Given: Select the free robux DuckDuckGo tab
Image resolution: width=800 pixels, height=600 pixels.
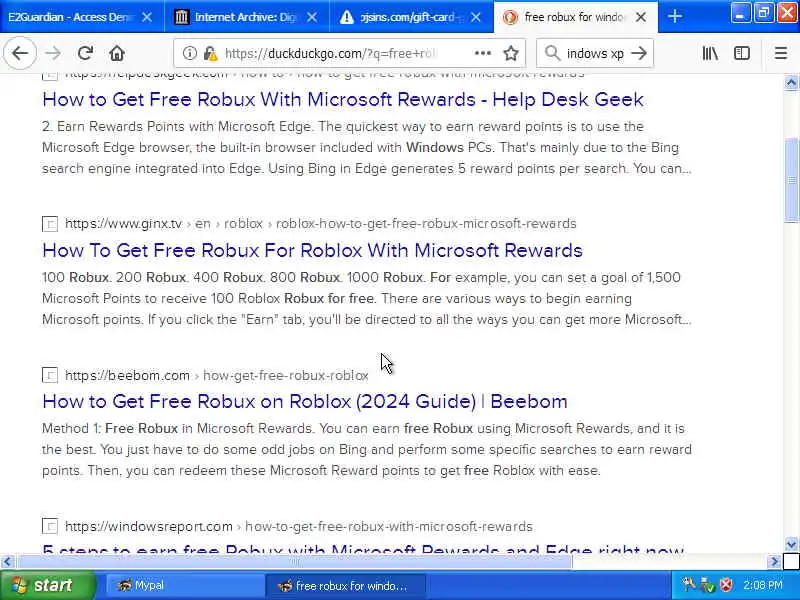Looking at the screenshot, I should point(576,17).
